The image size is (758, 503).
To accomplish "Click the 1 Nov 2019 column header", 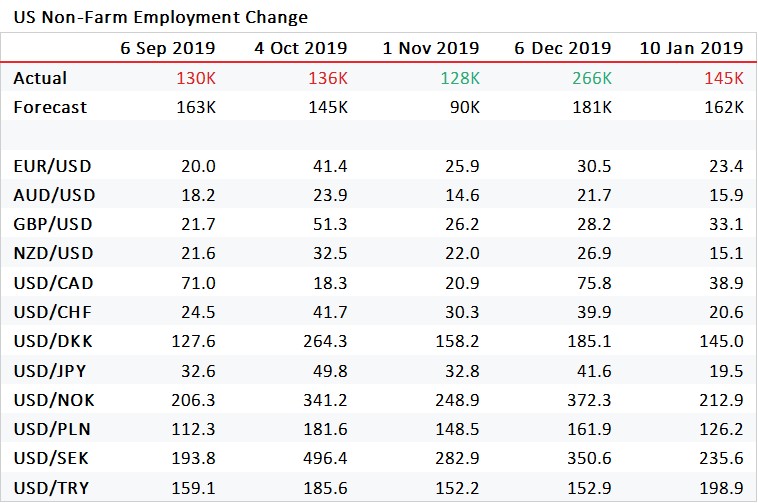I will 431,48.
